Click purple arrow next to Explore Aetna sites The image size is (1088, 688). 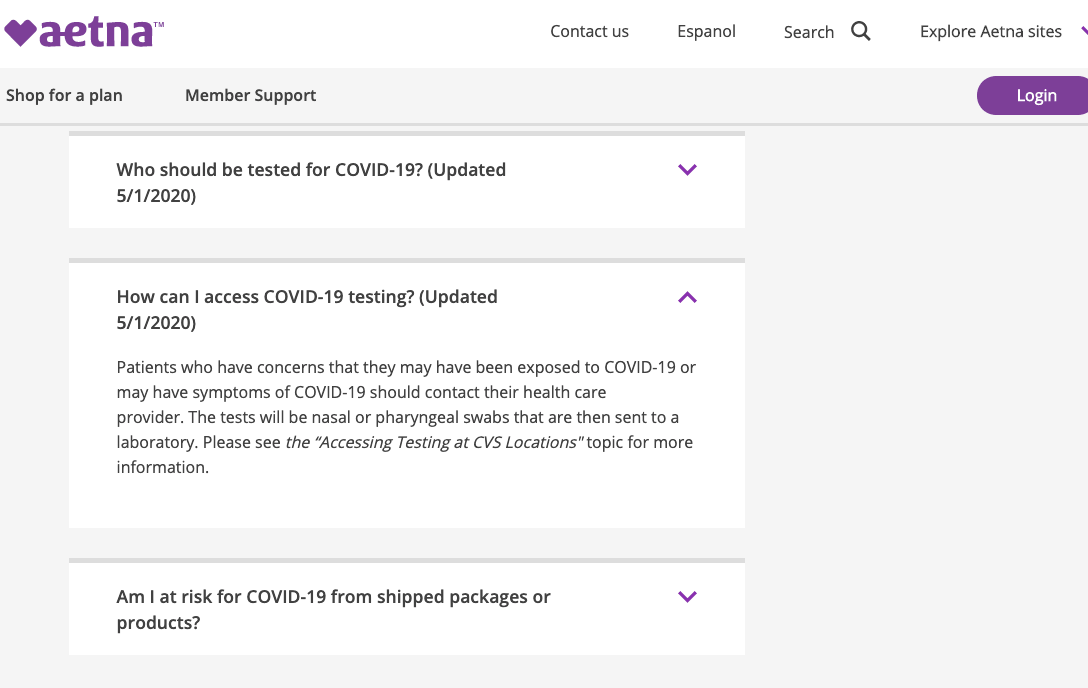click(1083, 32)
